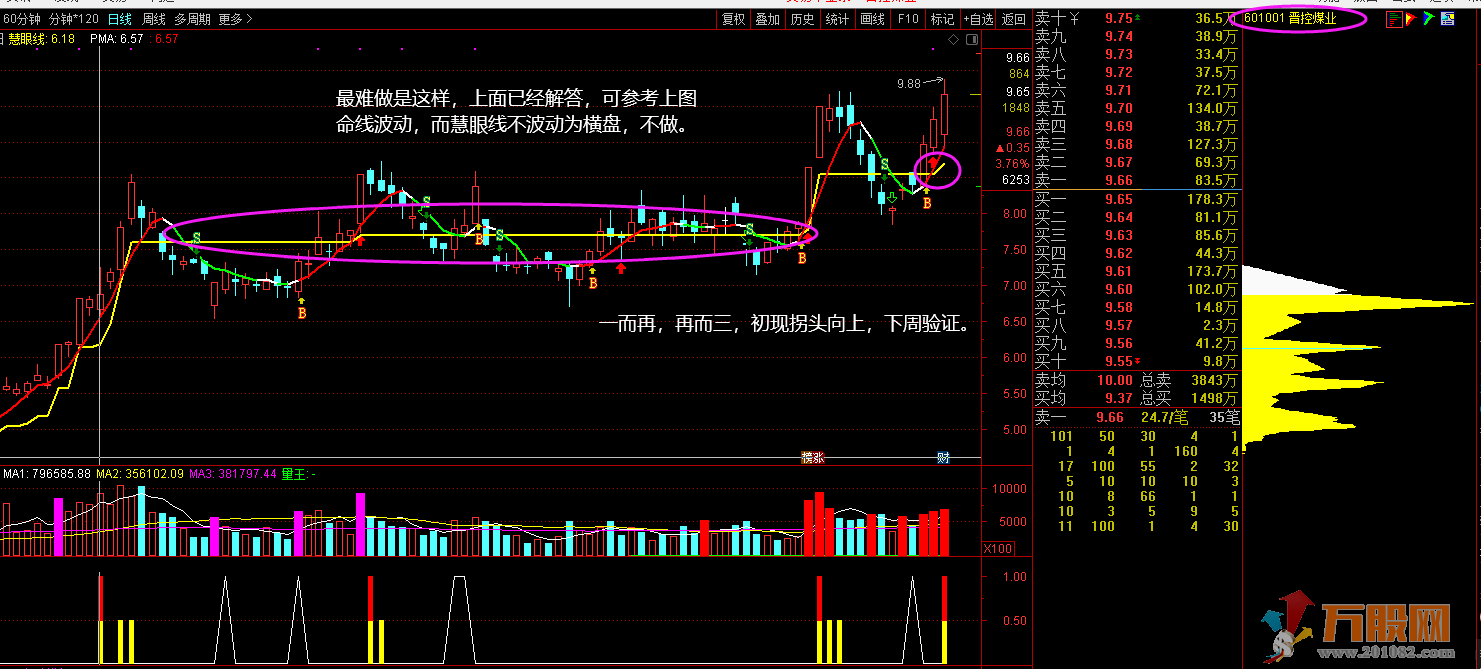
Task: Expand the 更多 periods menu
Action: [x=235, y=19]
